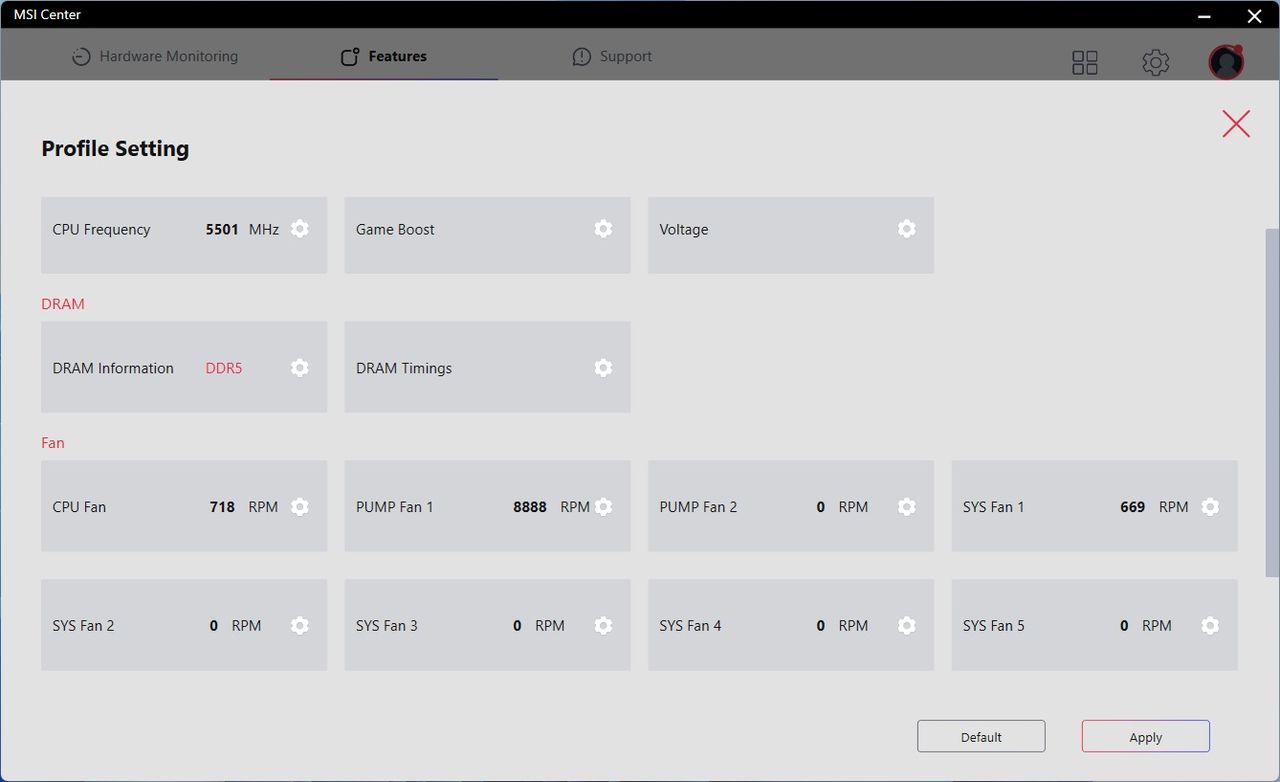
Task: Click the vertical scrollbar thumb
Action: pos(1272,402)
